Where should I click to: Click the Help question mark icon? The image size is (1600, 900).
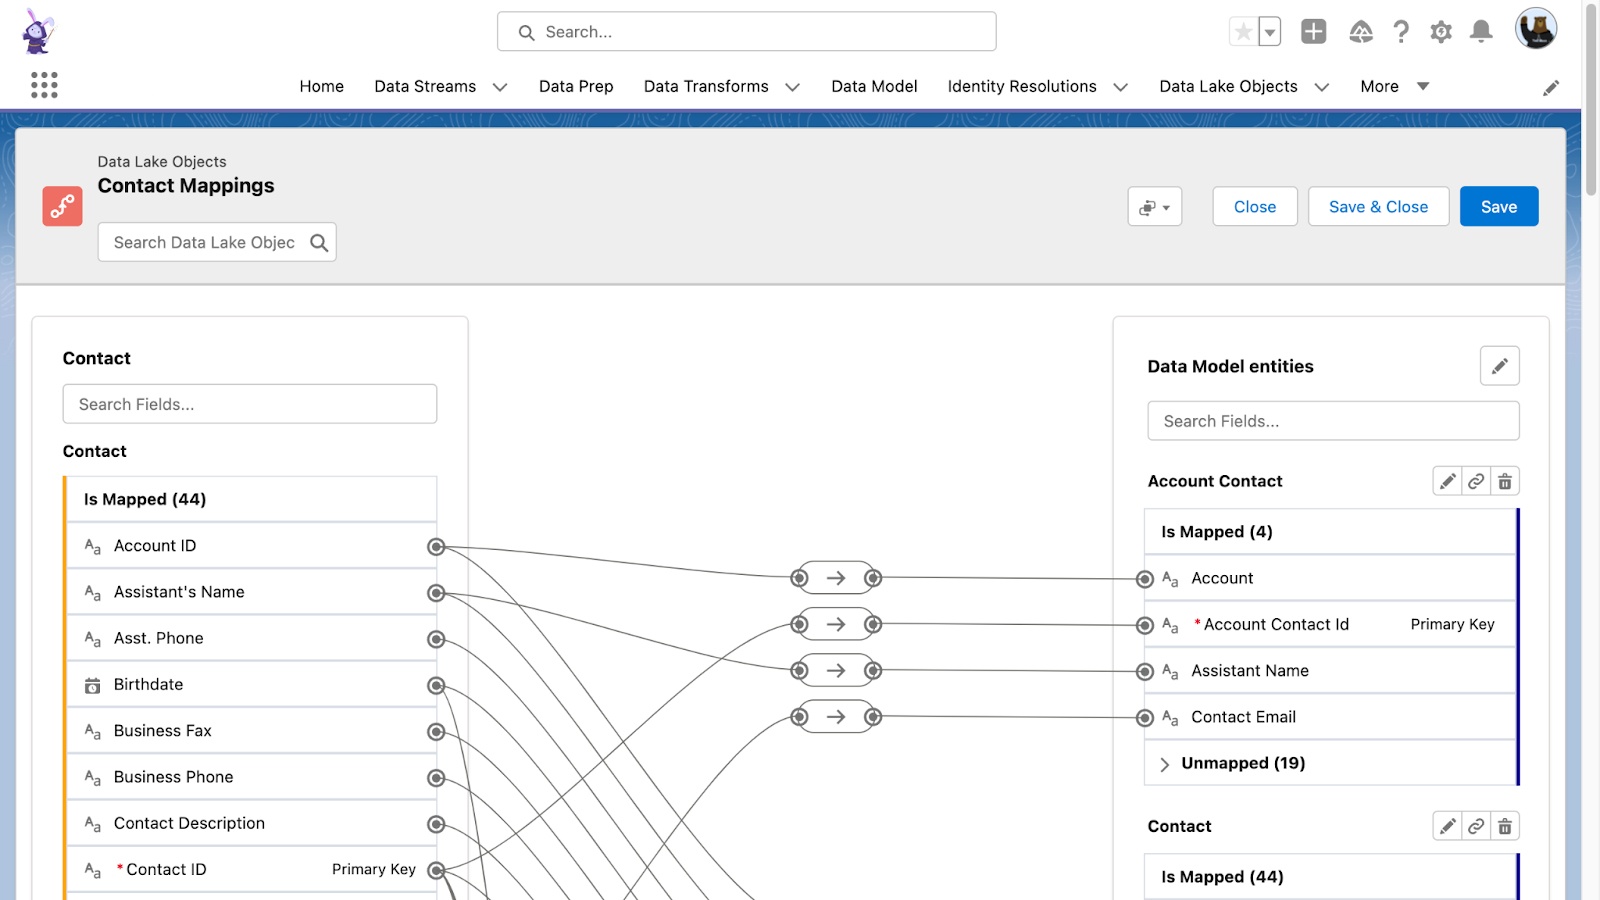(1401, 32)
